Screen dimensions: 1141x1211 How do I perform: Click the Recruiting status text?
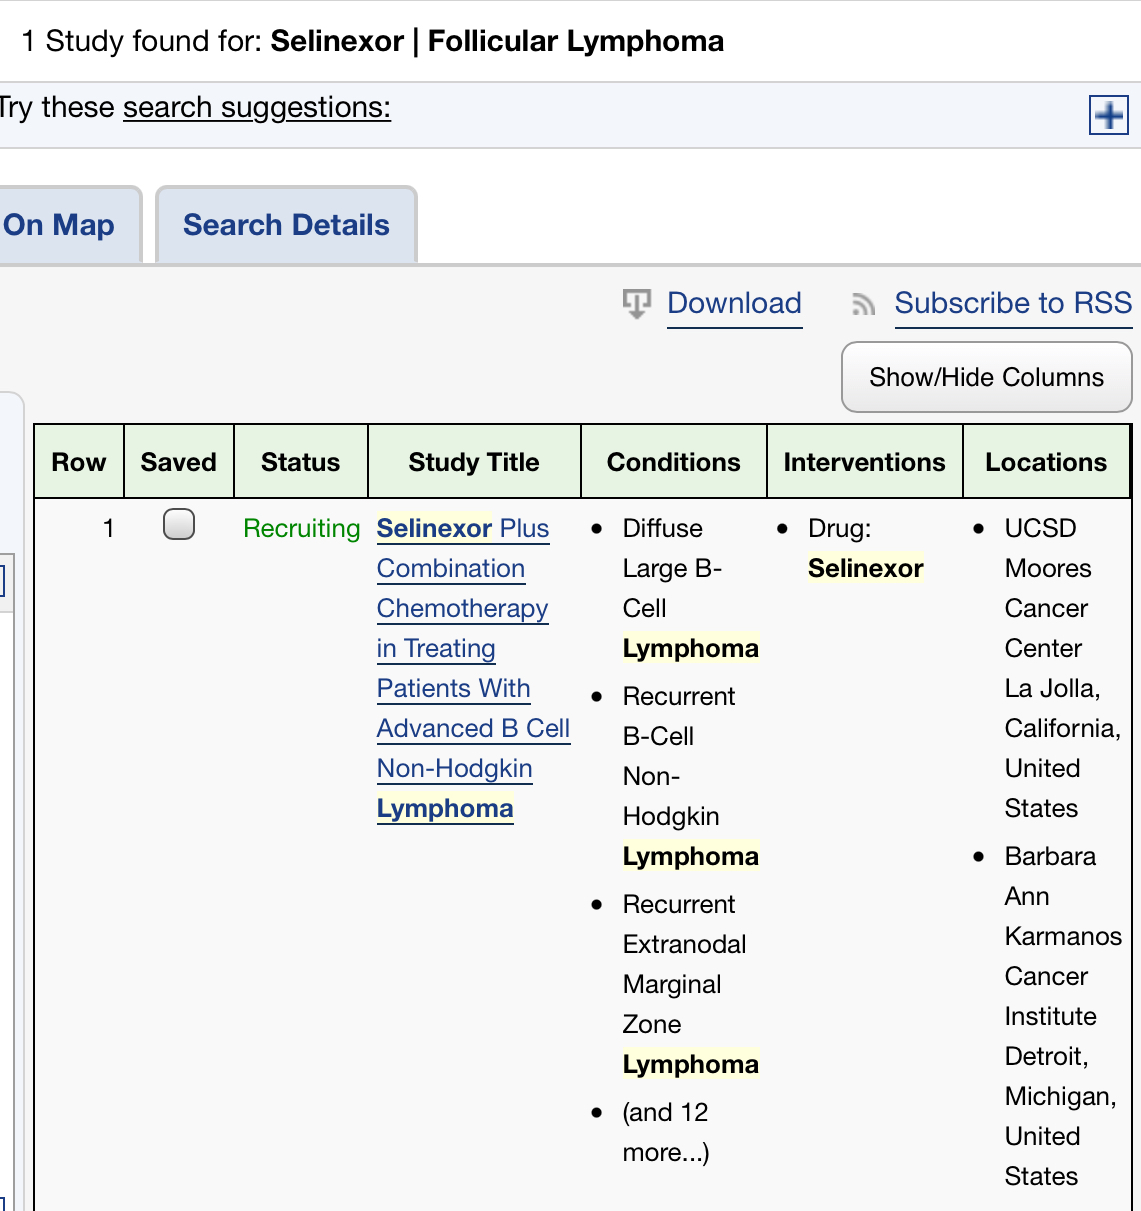301,528
